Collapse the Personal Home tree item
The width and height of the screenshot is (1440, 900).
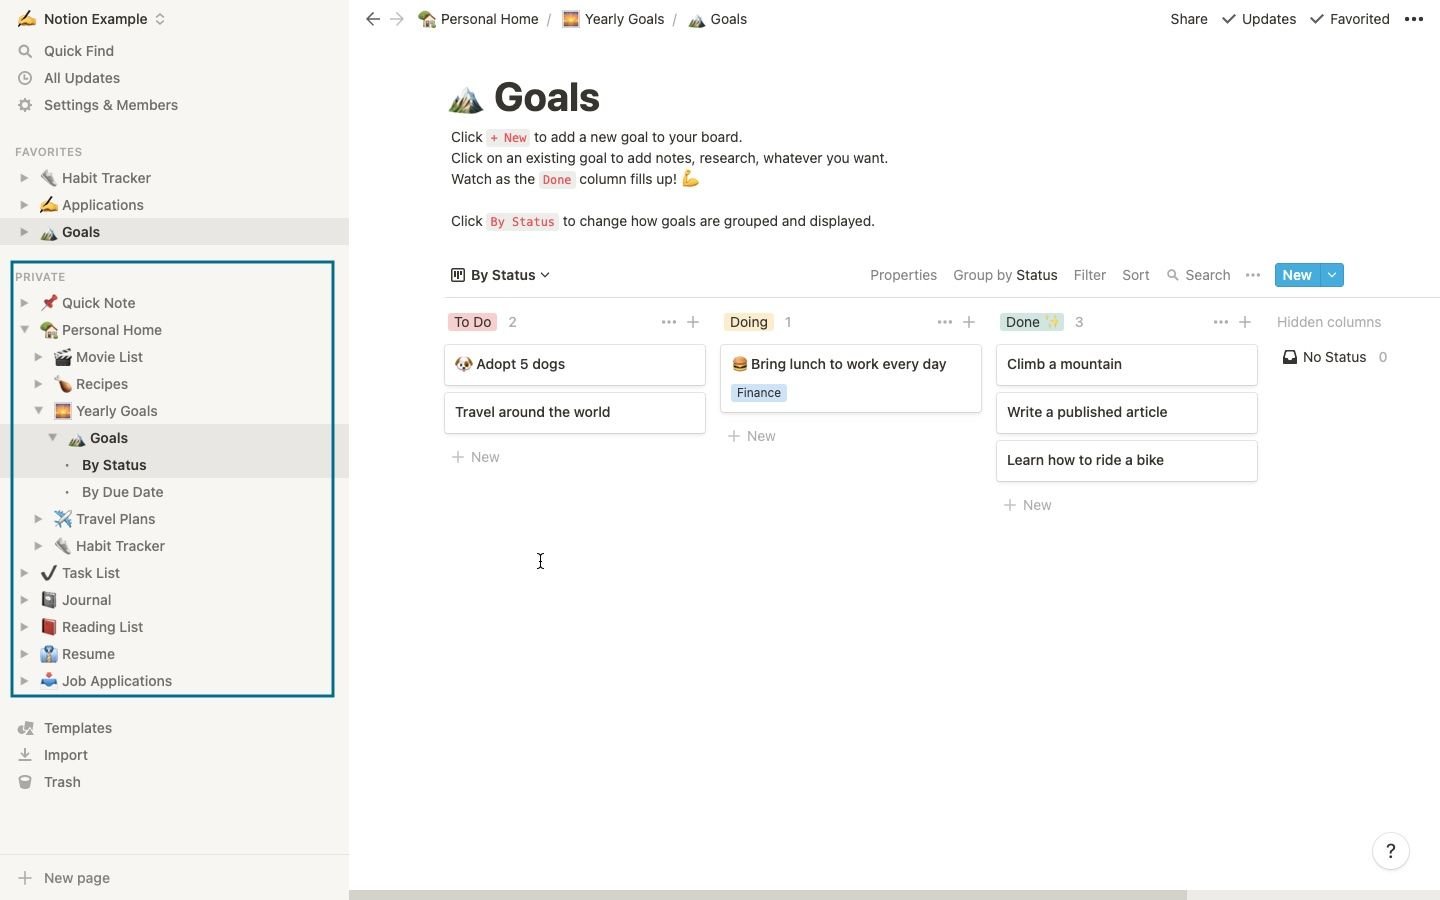[25, 330]
